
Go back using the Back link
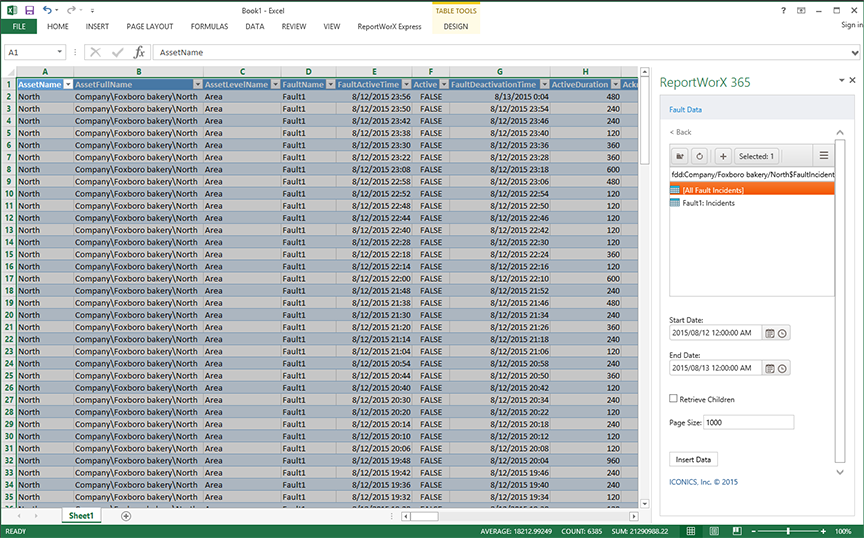pyautogui.click(x=680, y=132)
